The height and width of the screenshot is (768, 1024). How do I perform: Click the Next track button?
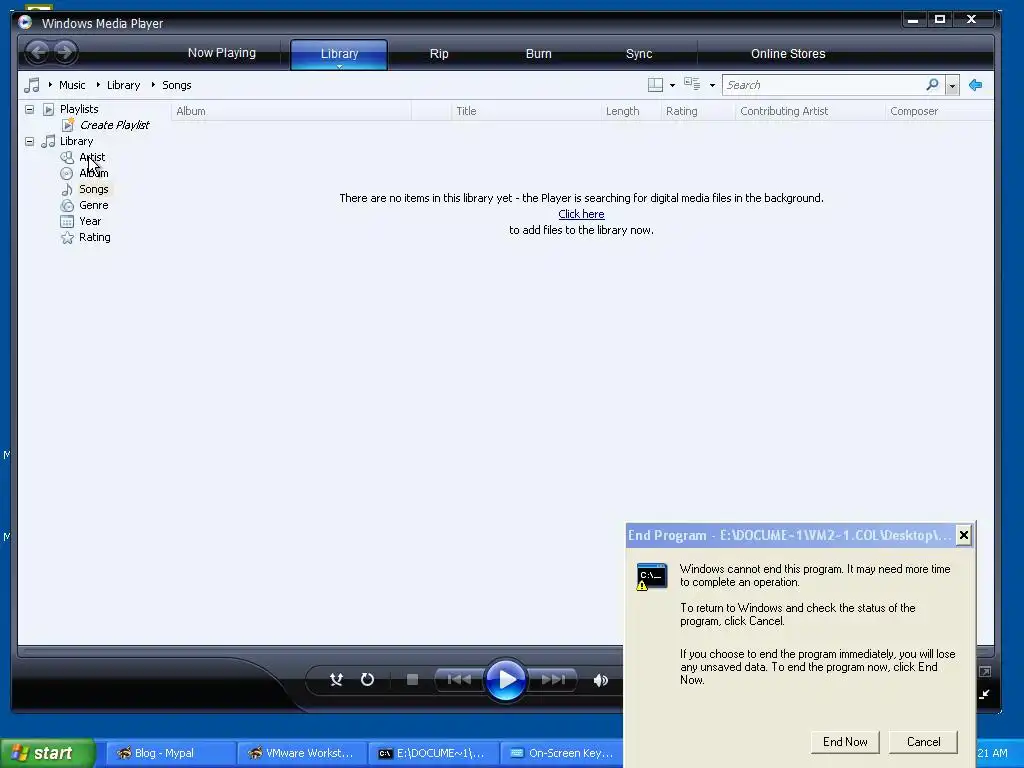(x=552, y=680)
